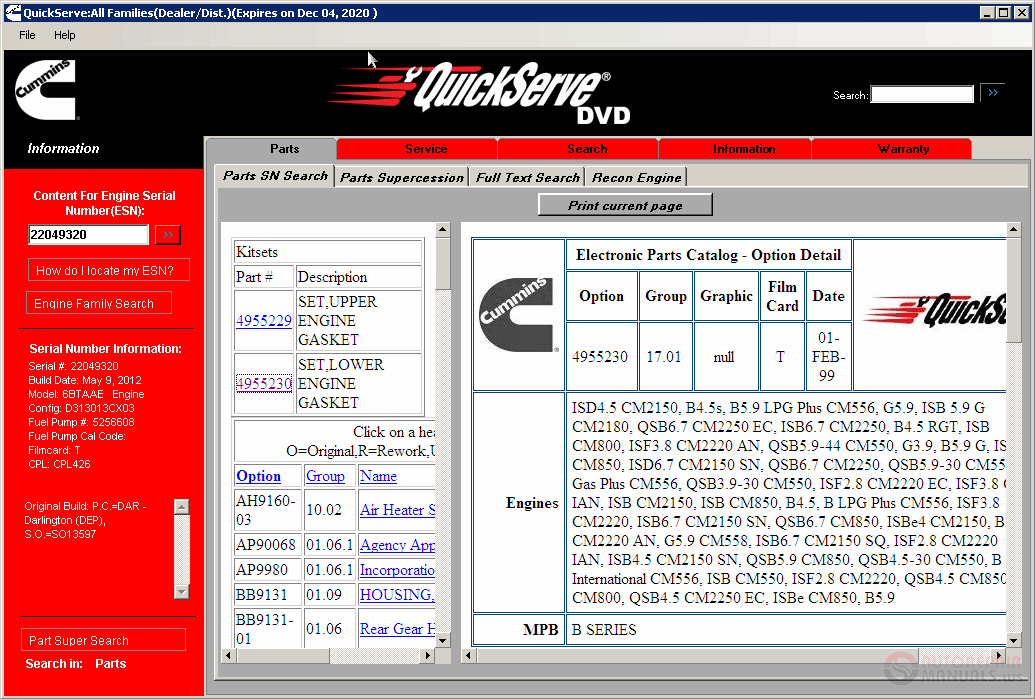Screen dimensions: 1035x699
Task: Select the Parts Supercession subtab
Action: click(x=402, y=178)
